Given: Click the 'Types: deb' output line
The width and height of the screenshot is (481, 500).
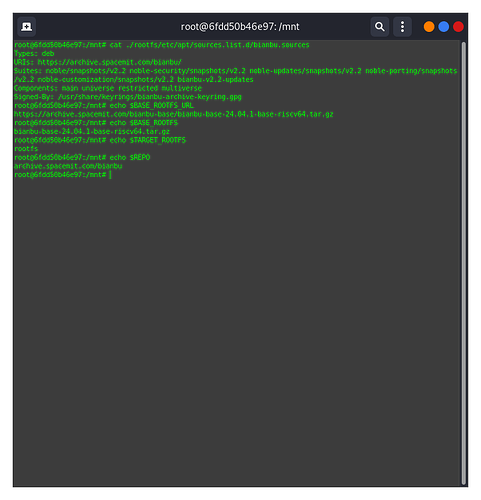Looking at the screenshot, I should (34, 53).
